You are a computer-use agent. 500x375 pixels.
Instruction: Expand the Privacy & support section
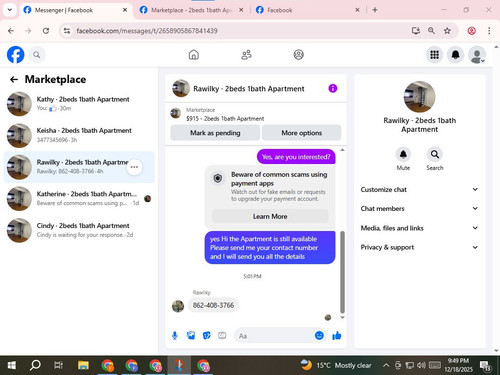point(419,247)
